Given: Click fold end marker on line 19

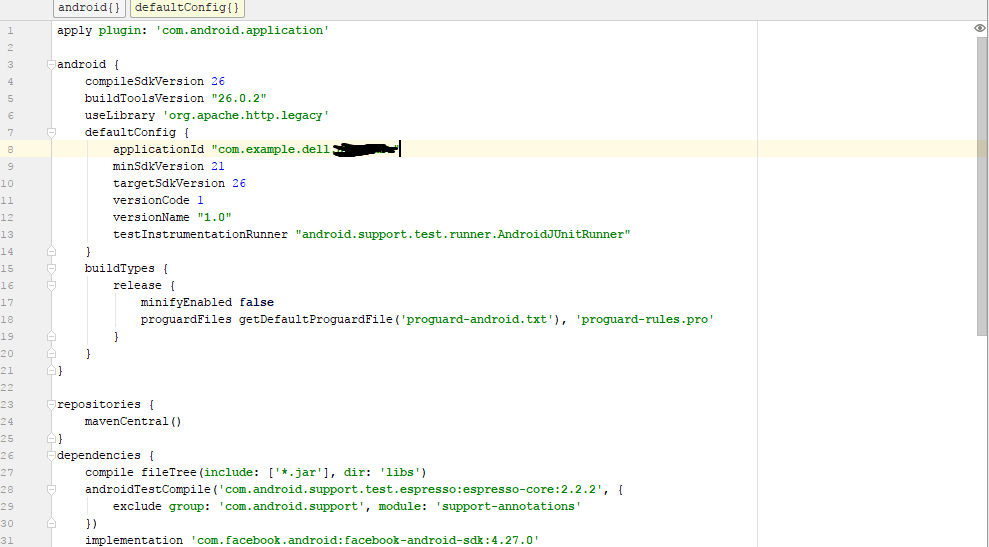Looking at the screenshot, I should pos(51,337).
